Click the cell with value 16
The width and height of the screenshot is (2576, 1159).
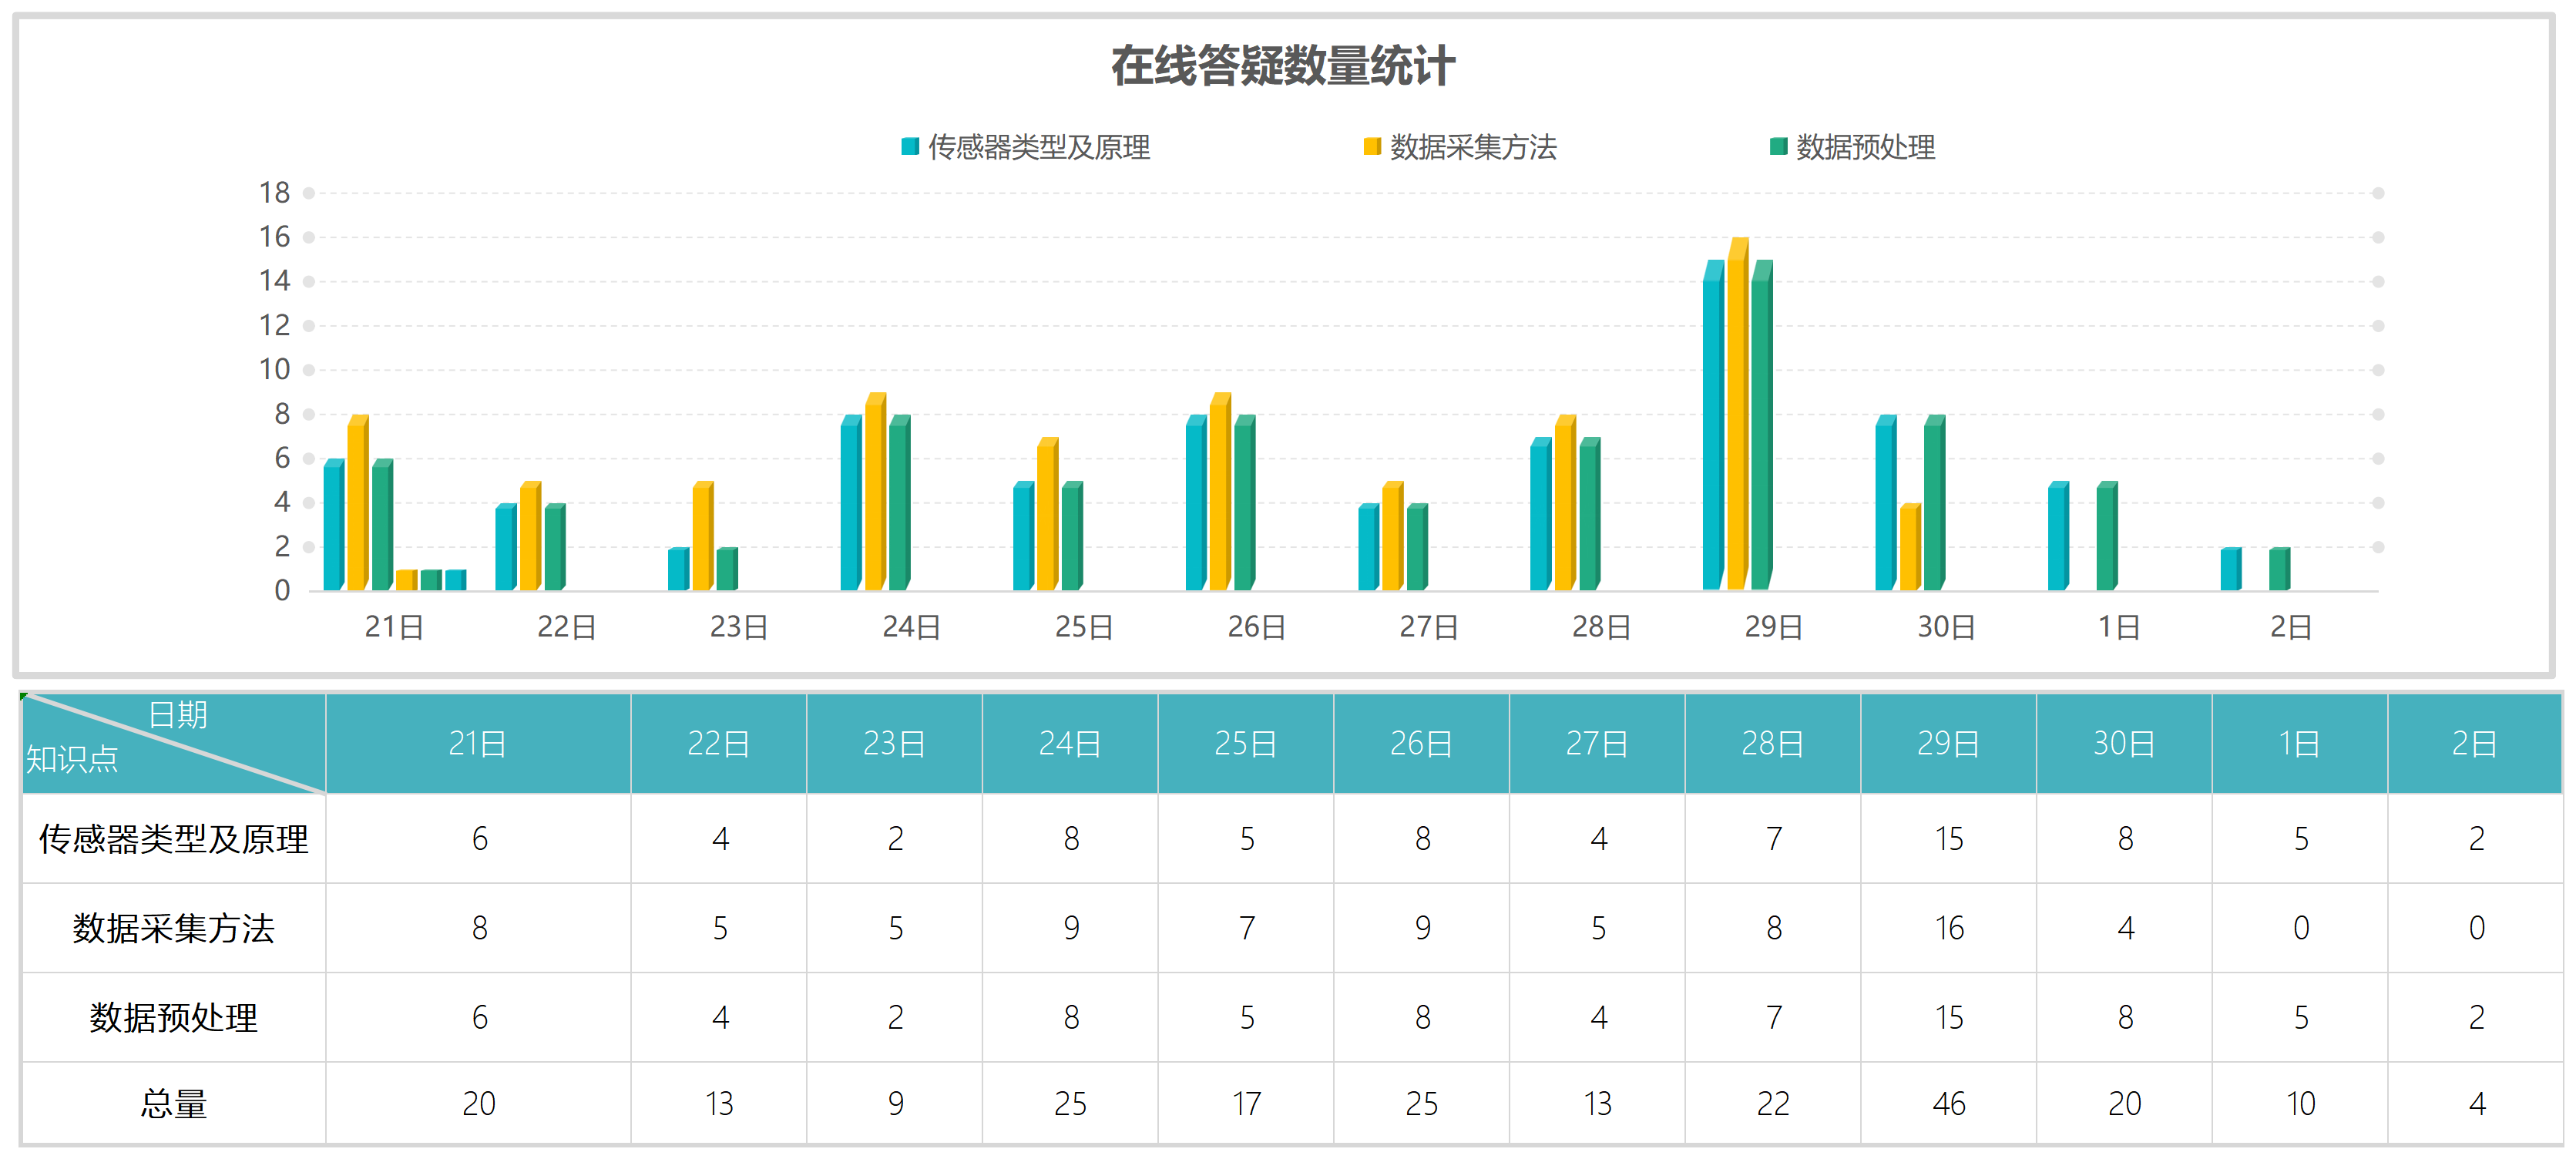(1948, 928)
